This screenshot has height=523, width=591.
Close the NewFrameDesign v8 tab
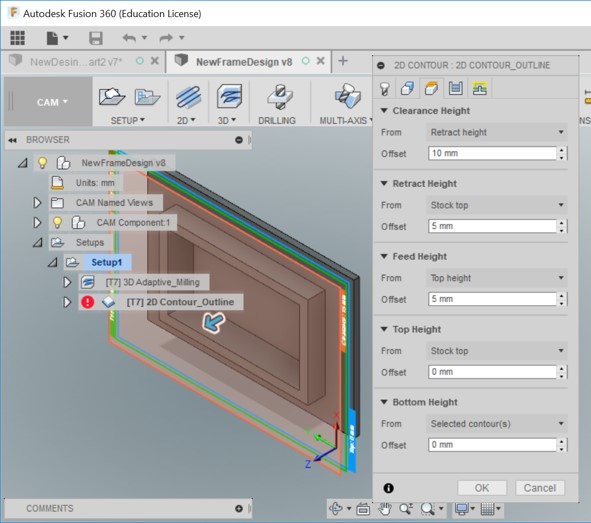[321, 61]
